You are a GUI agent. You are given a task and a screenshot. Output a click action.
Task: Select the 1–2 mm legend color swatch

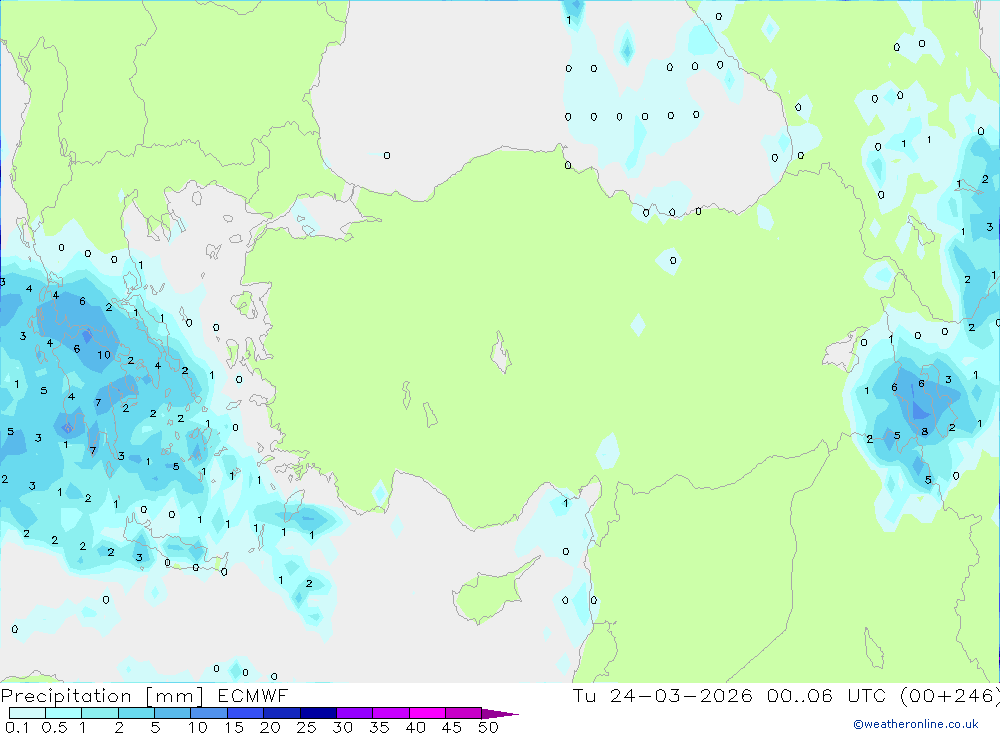[x=100, y=713]
